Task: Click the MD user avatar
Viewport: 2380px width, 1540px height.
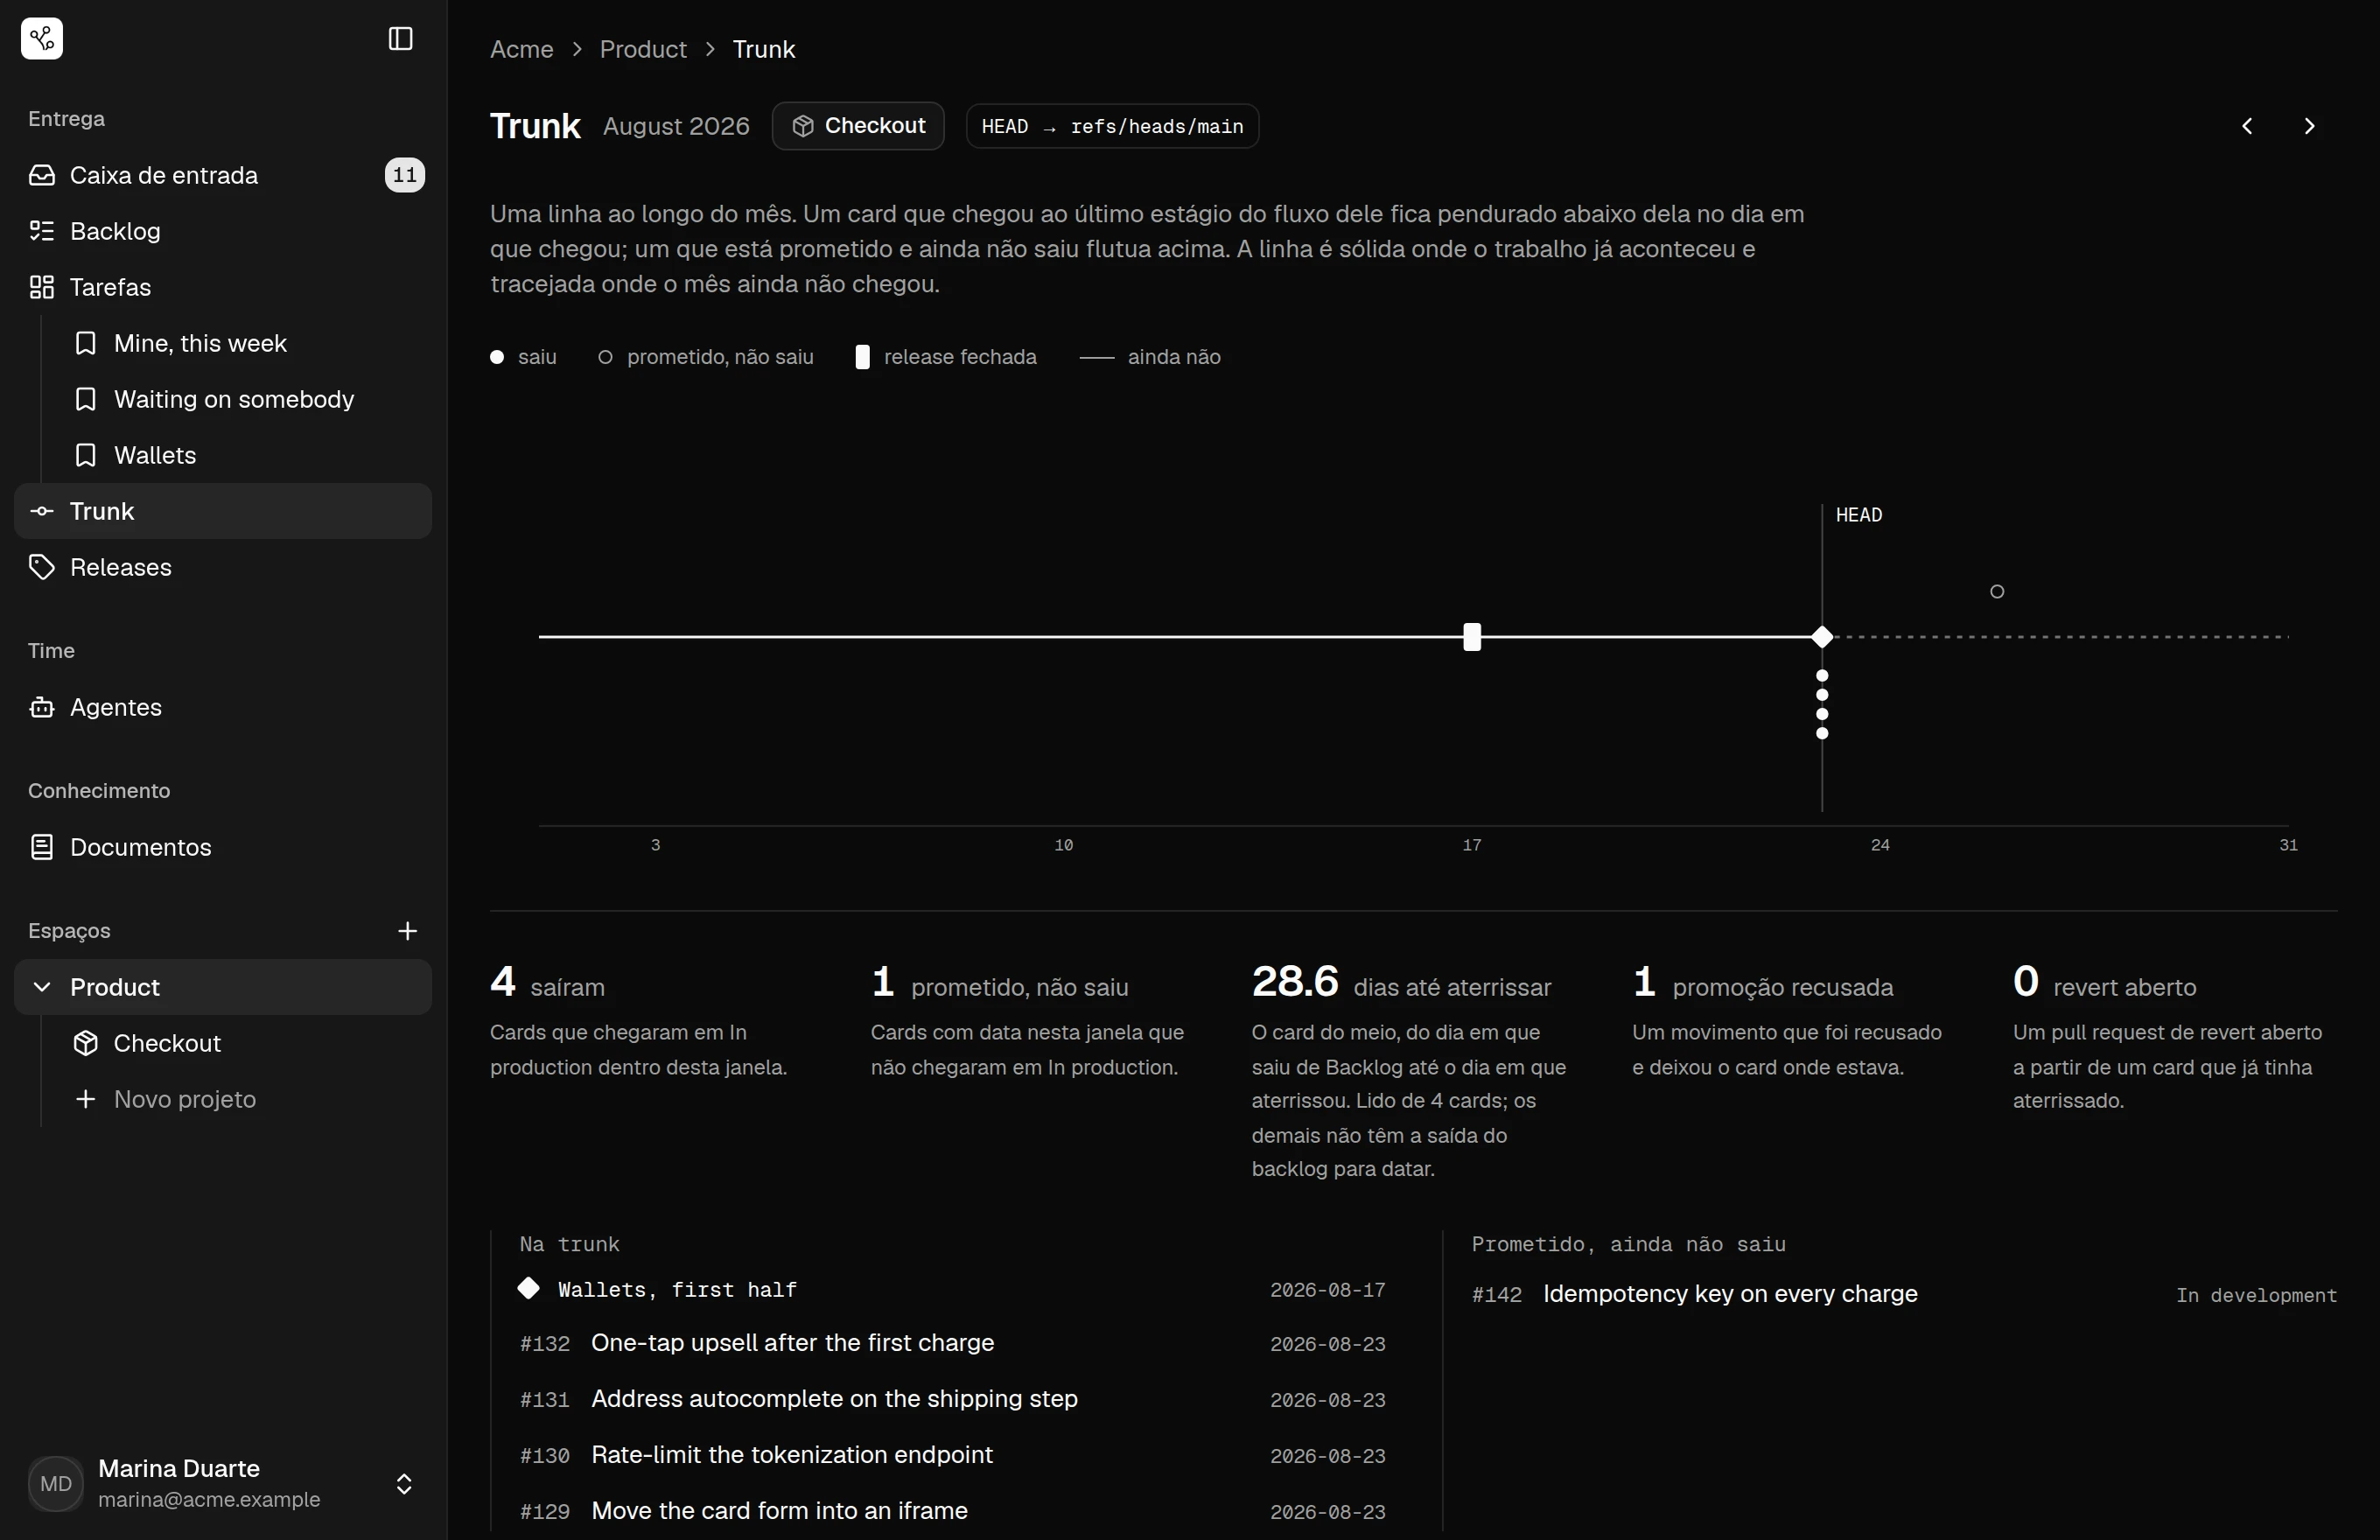Action: point(56,1483)
